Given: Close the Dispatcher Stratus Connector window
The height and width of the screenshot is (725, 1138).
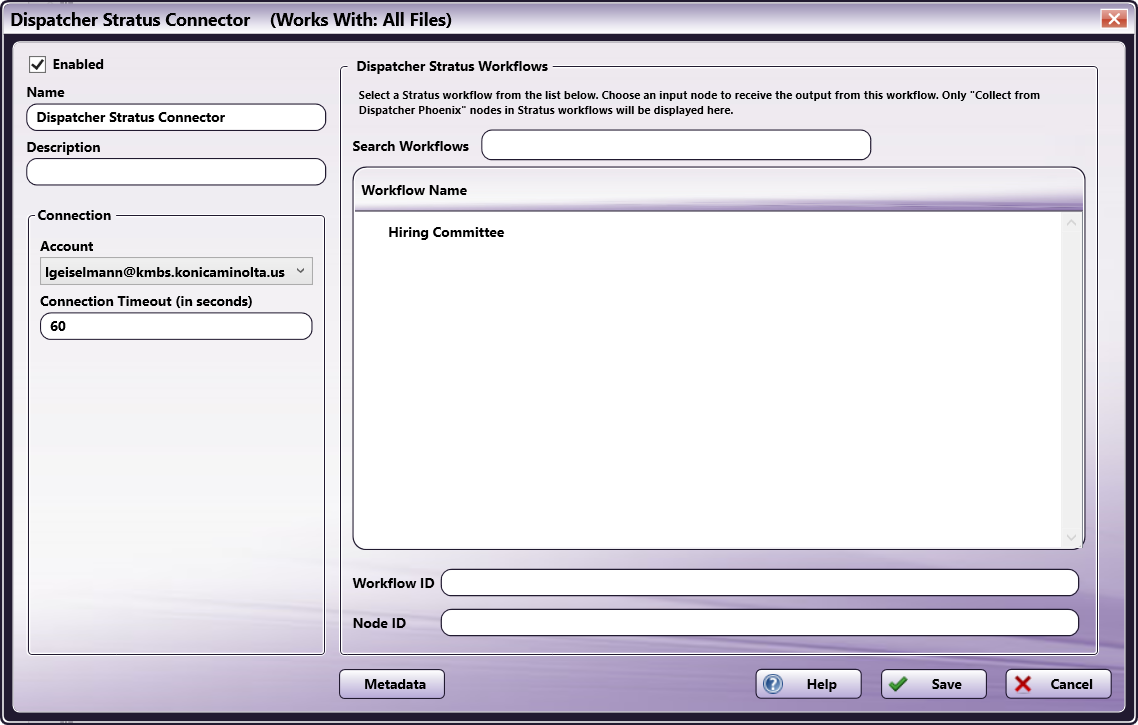Looking at the screenshot, I should coord(1113,19).
